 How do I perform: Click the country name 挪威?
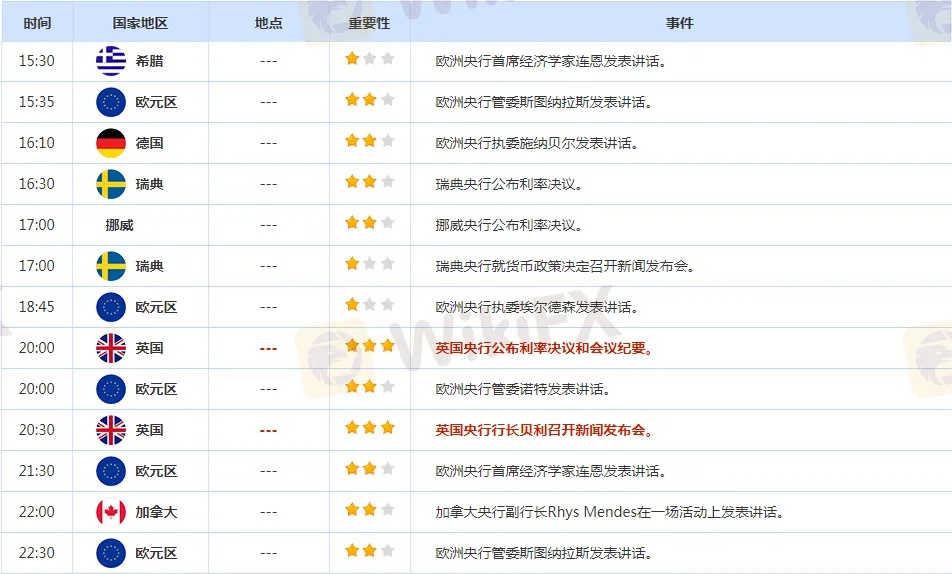click(x=120, y=225)
